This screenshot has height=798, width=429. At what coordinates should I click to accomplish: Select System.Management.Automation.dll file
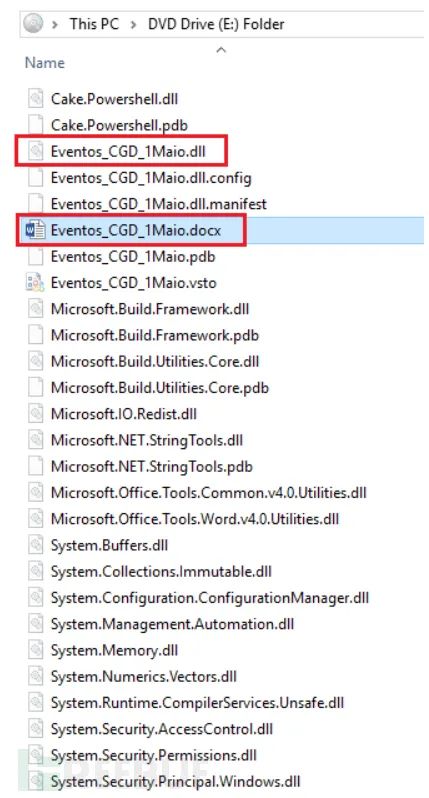coord(173,624)
